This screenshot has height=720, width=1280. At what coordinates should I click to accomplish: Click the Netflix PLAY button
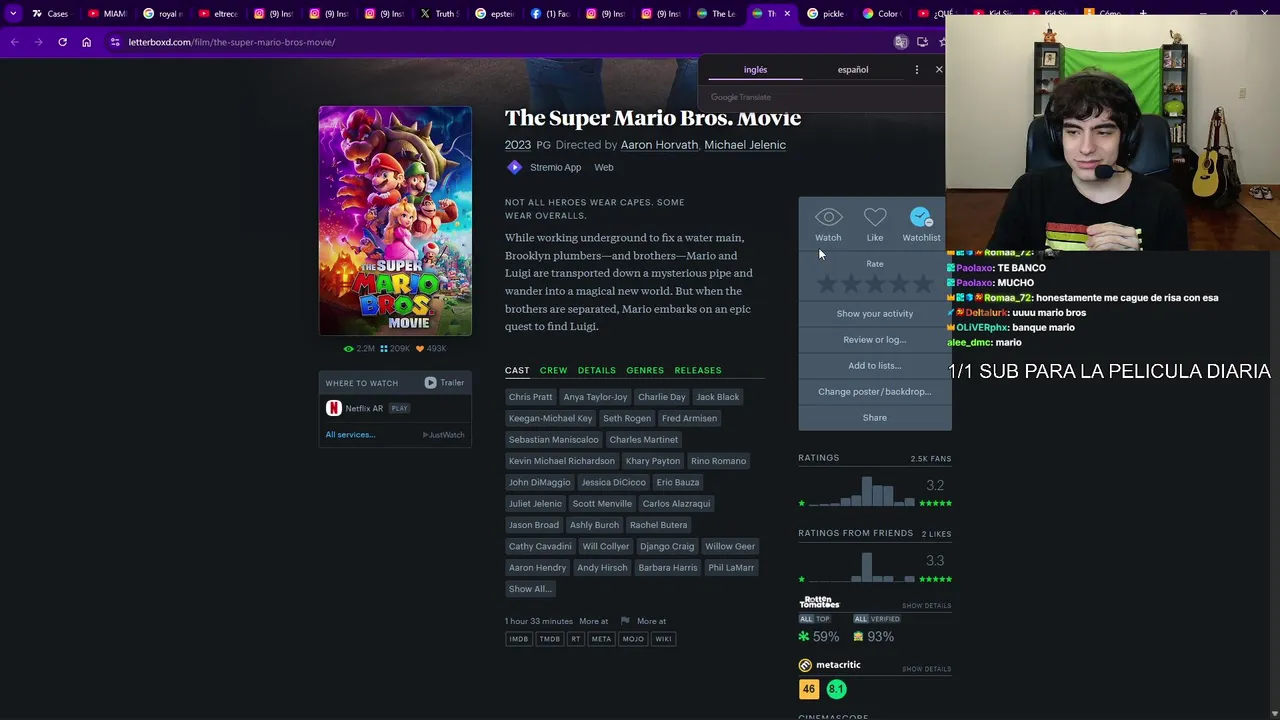(x=399, y=408)
